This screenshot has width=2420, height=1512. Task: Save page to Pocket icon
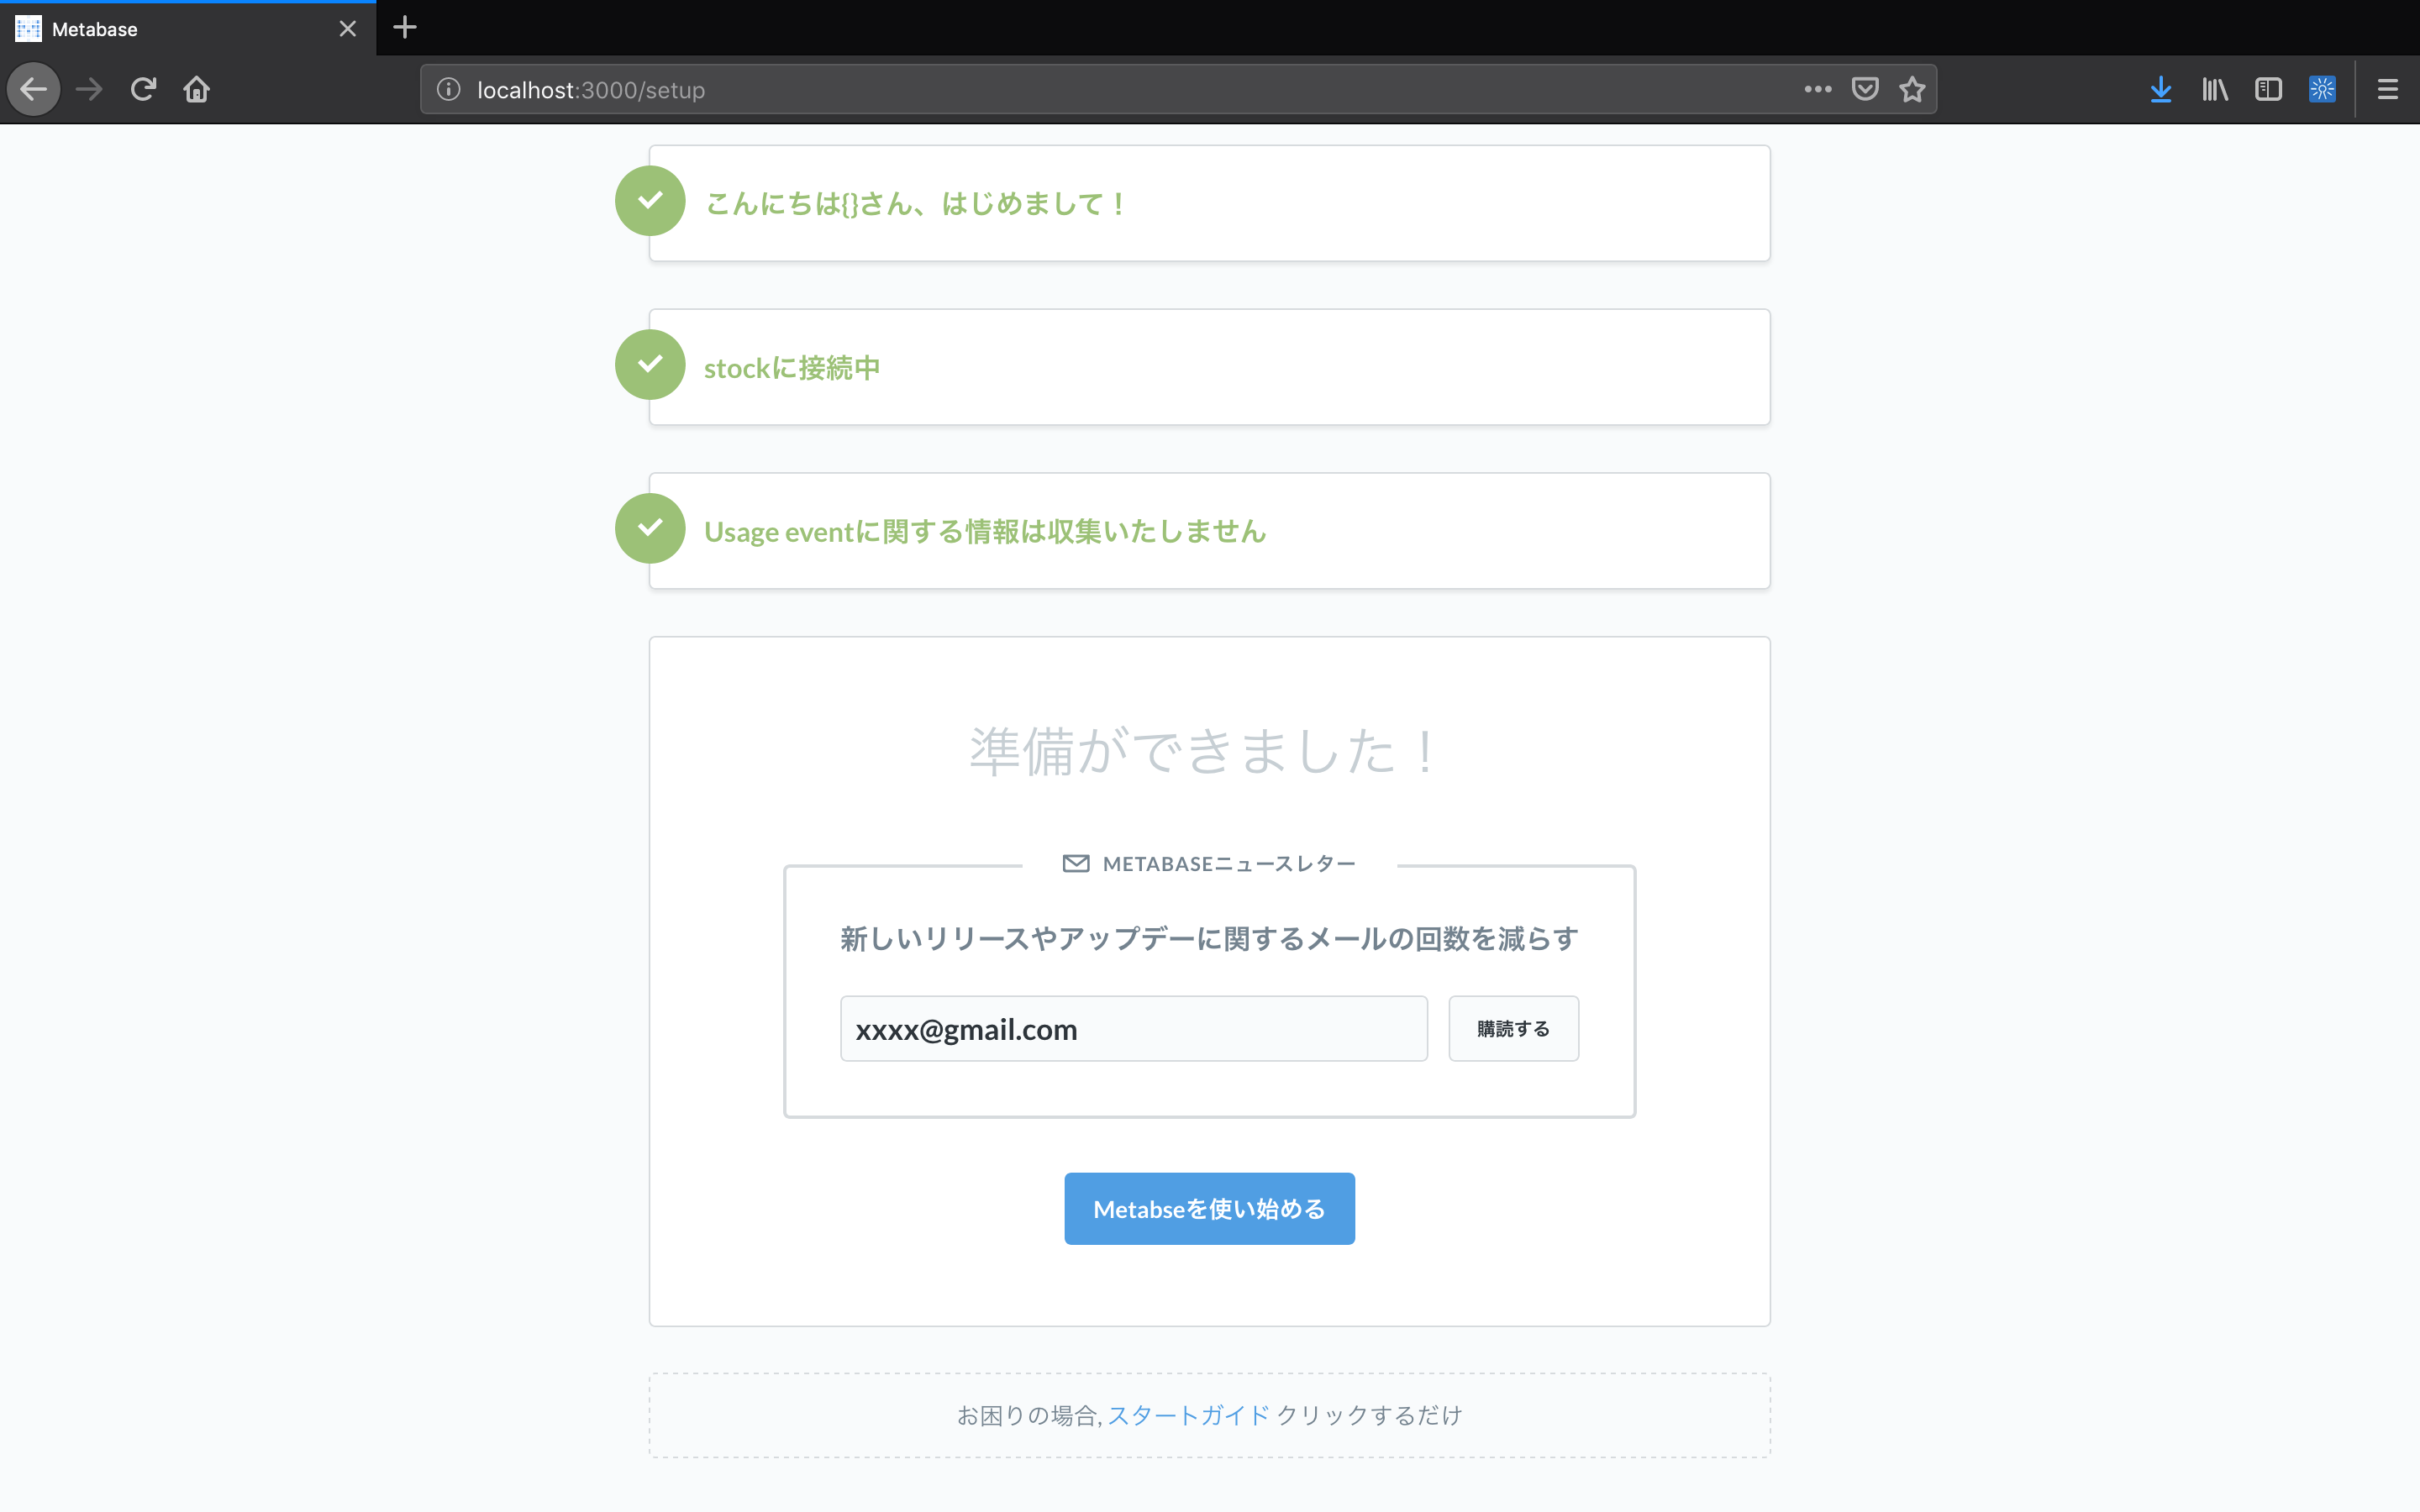tap(1865, 90)
